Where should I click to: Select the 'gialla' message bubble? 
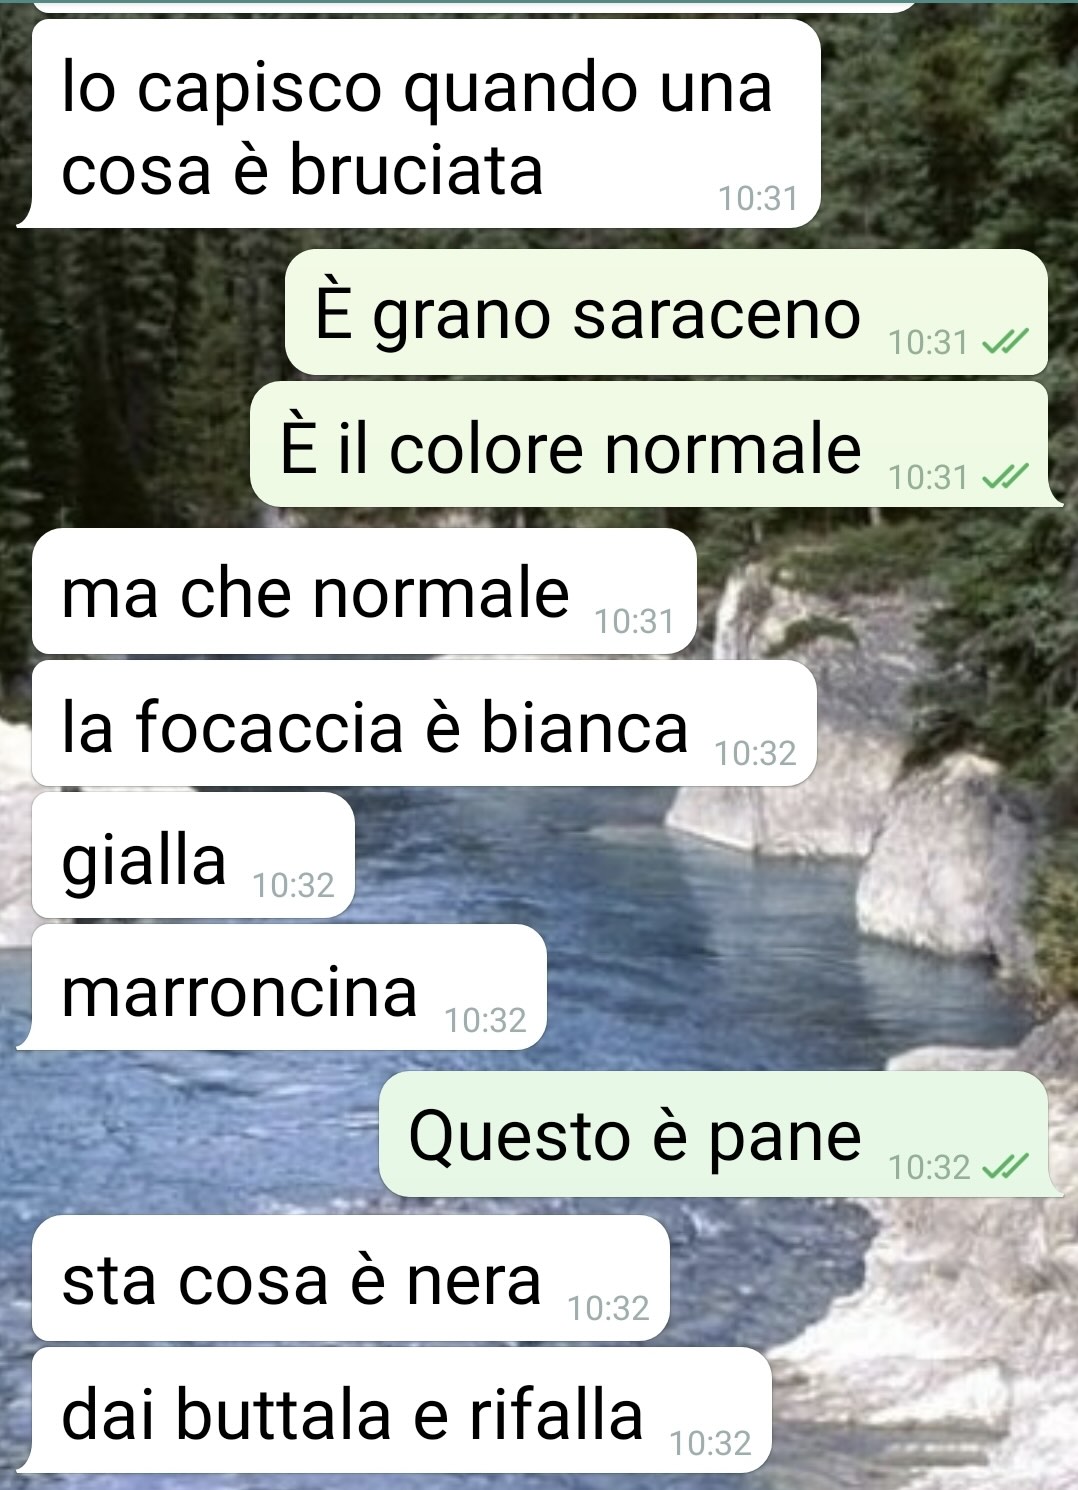[x=193, y=856]
